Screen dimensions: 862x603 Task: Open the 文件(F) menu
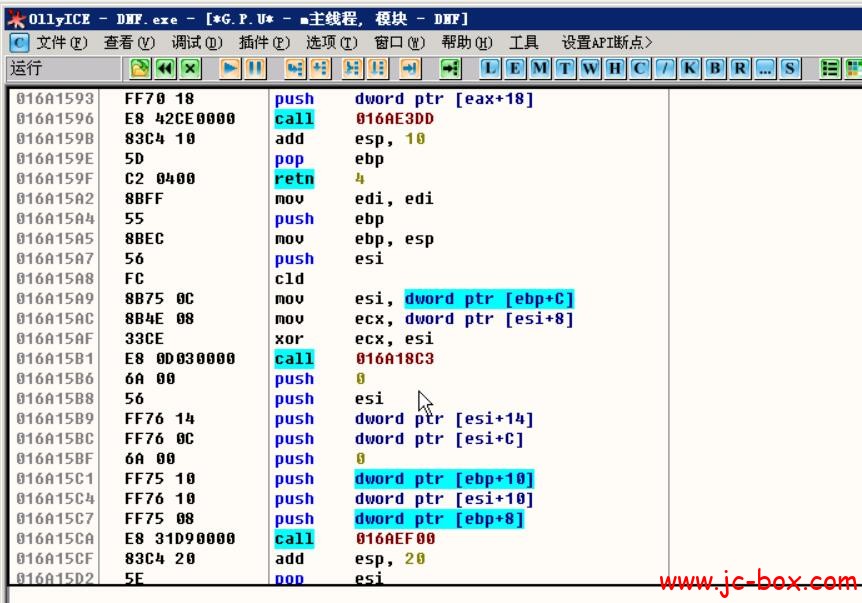pyautogui.click(x=62, y=42)
